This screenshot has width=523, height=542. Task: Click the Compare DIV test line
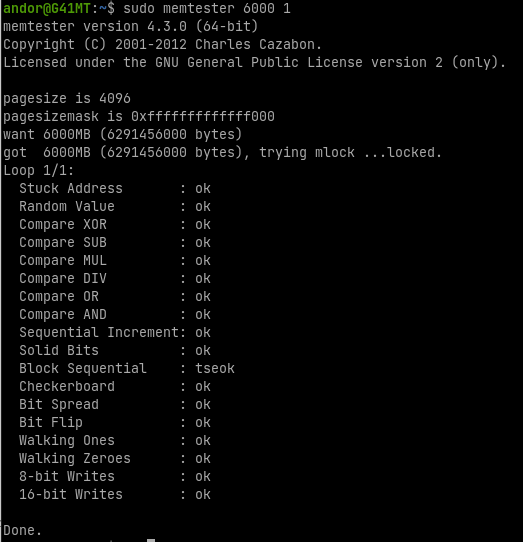tap(115, 278)
